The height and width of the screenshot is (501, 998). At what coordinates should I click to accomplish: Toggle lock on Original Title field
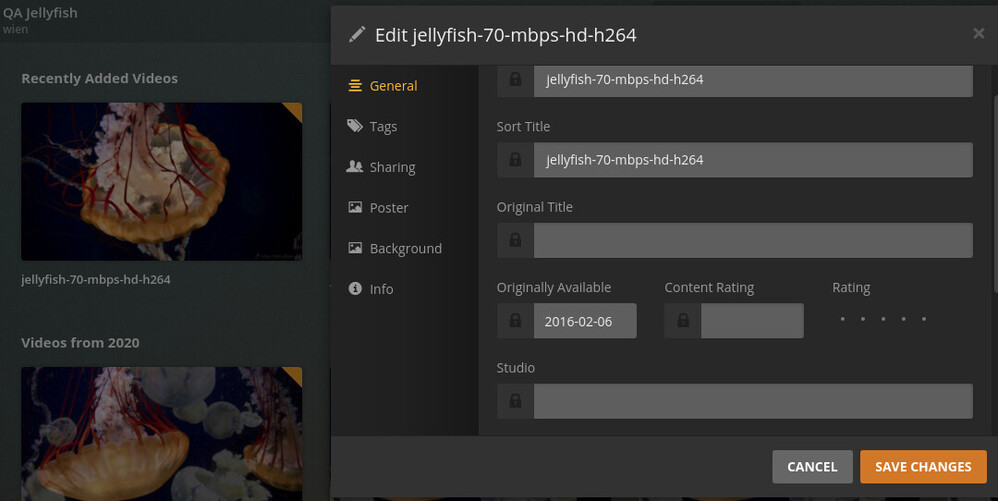point(516,240)
